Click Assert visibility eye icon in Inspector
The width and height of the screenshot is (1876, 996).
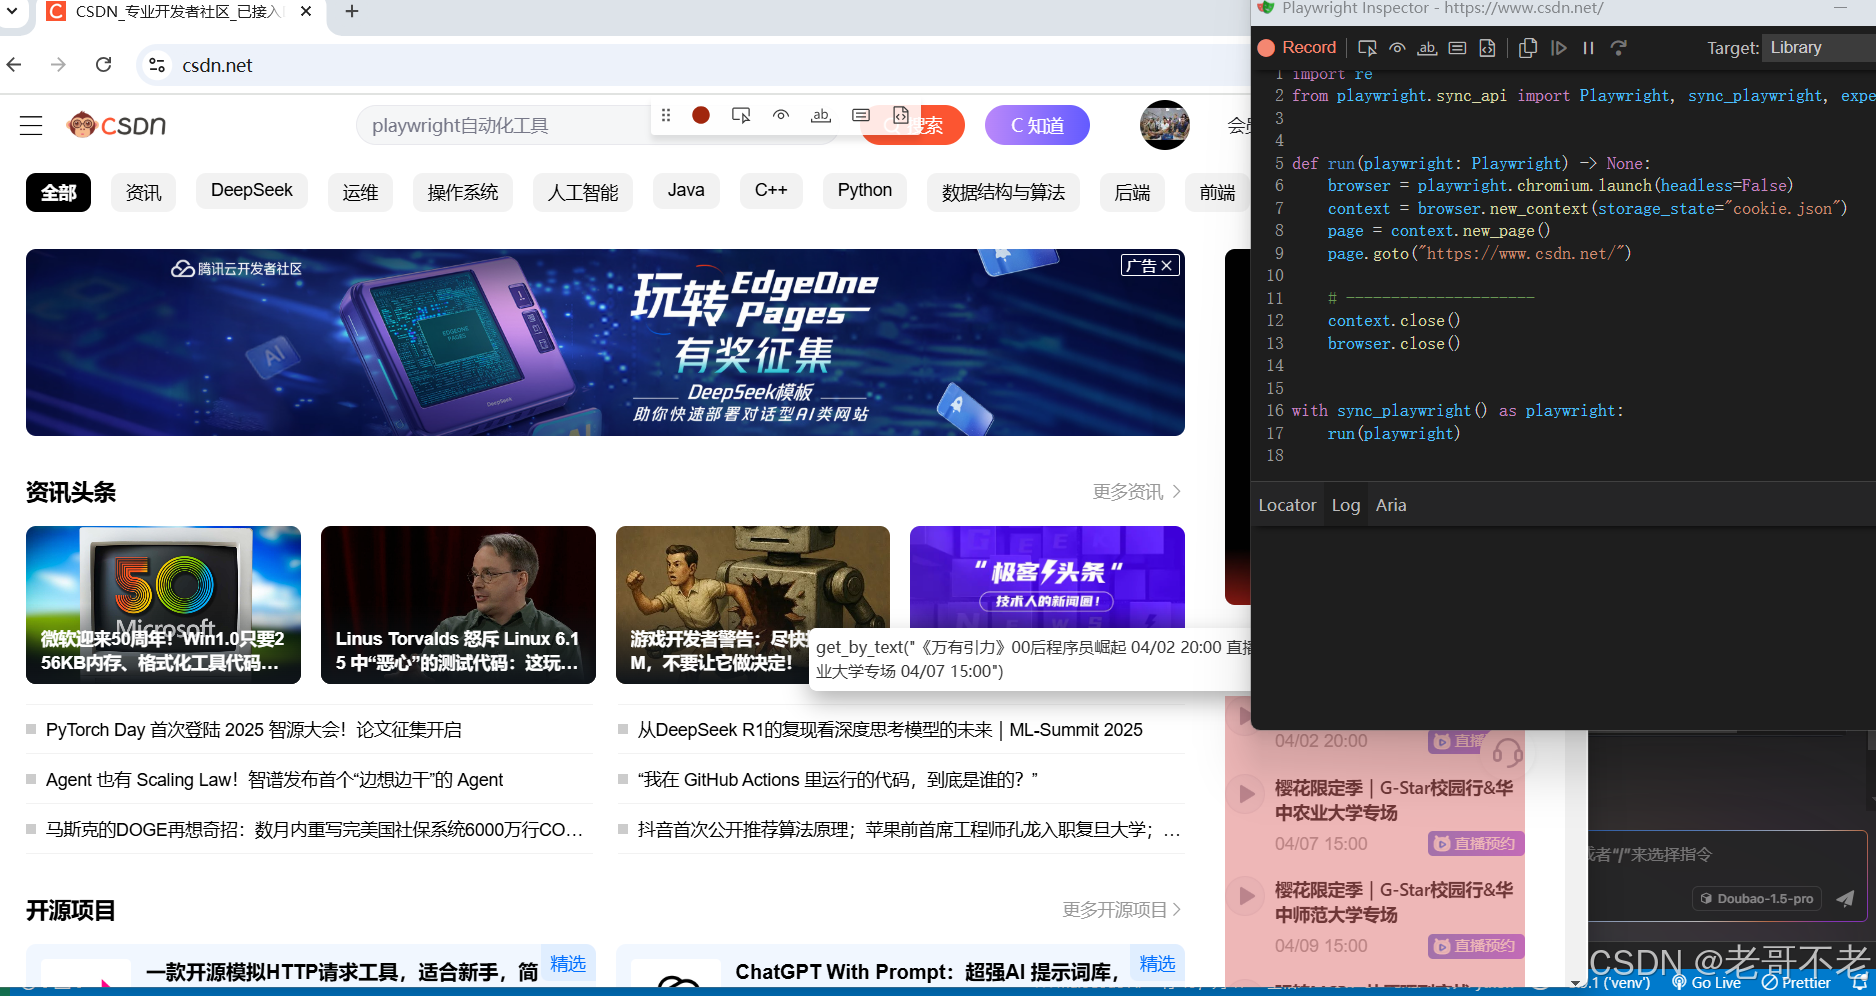click(1397, 48)
